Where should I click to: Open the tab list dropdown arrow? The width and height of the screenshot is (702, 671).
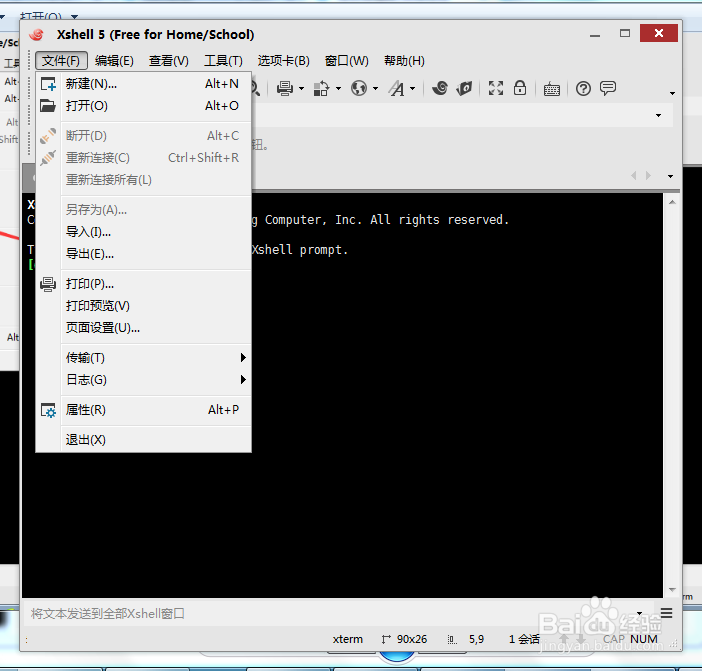tap(670, 176)
